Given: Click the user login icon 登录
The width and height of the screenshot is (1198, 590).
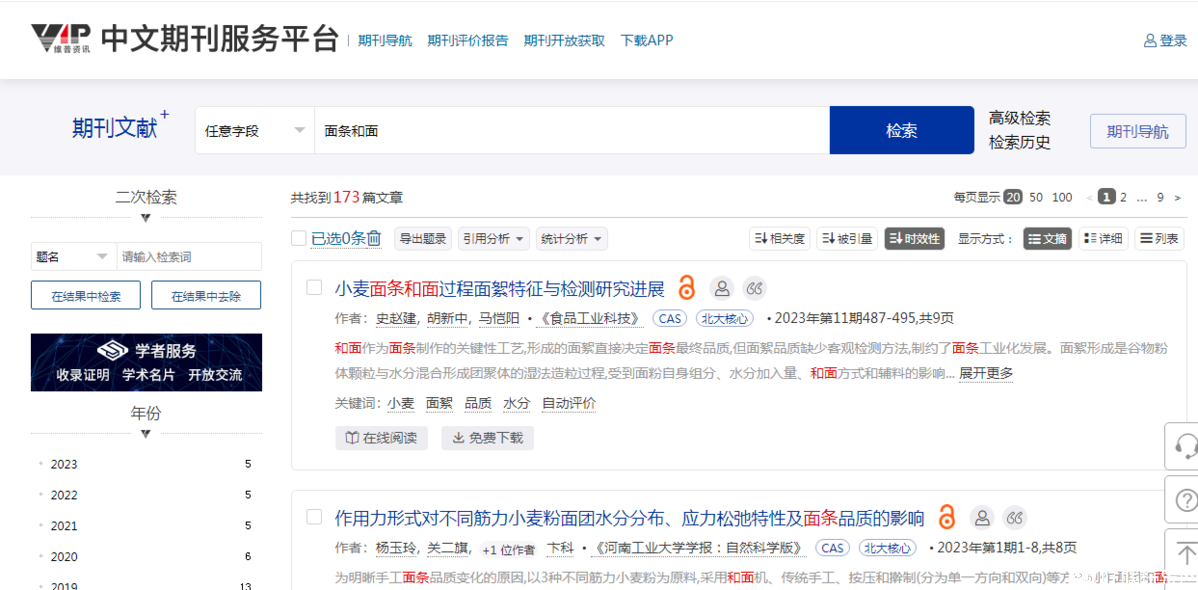Looking at the screenshot, I should click(x=1165, y=41).
